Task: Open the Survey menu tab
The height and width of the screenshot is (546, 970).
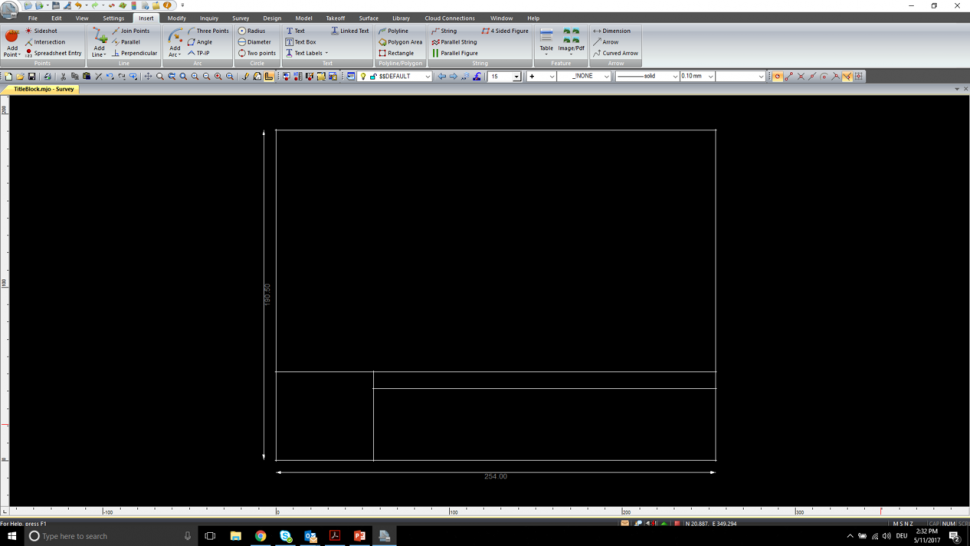Action: coord(240,18)
